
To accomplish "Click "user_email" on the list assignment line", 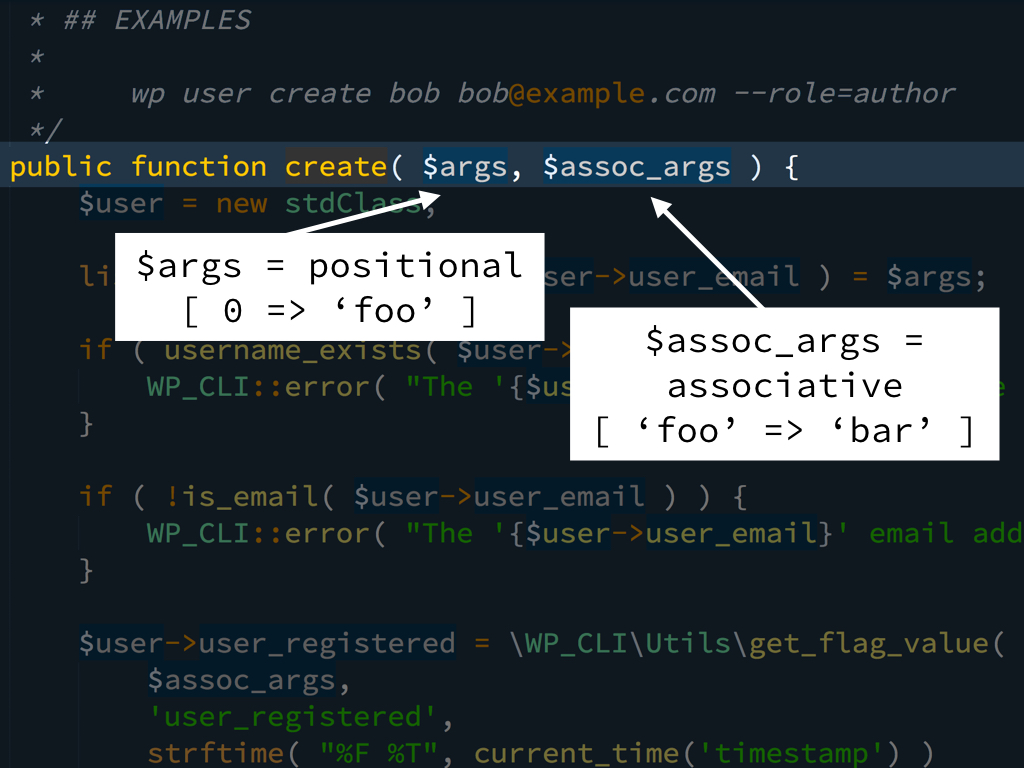I will [x=714, y=277].
